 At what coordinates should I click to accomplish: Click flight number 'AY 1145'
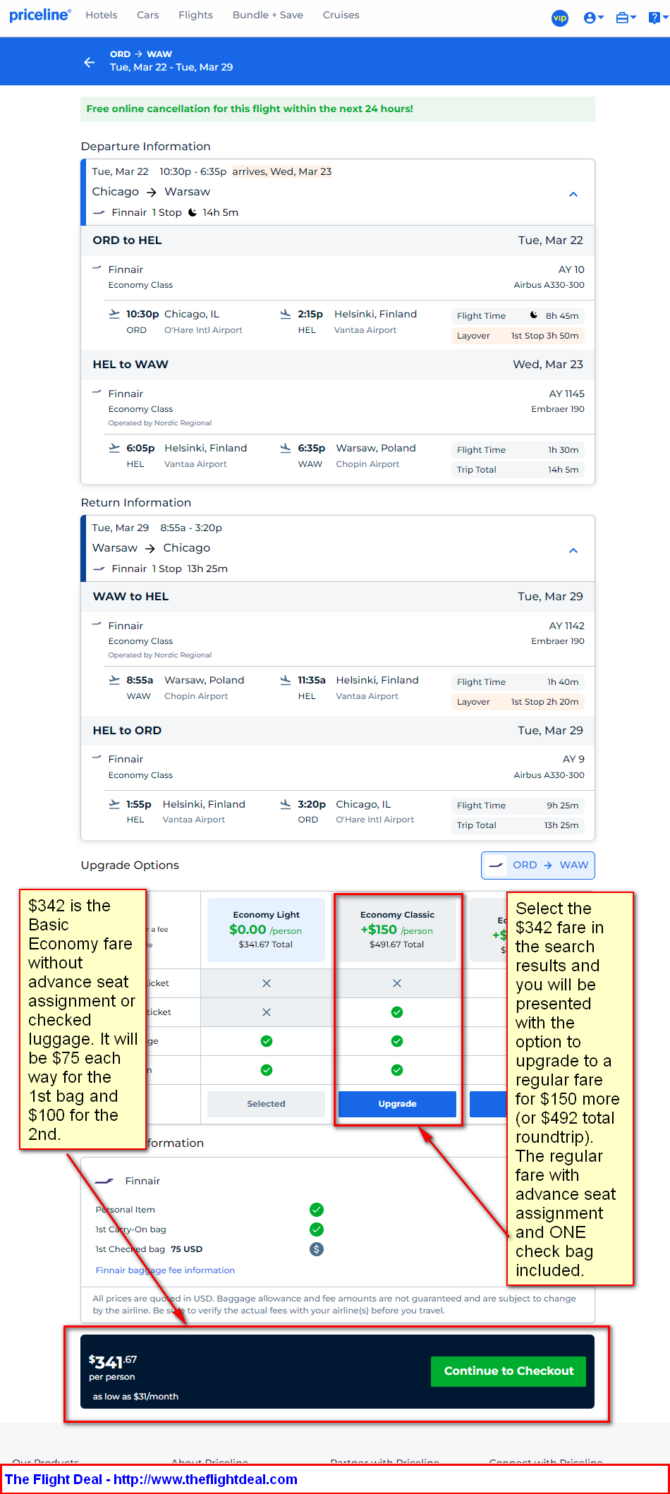(x=567, y=394)
